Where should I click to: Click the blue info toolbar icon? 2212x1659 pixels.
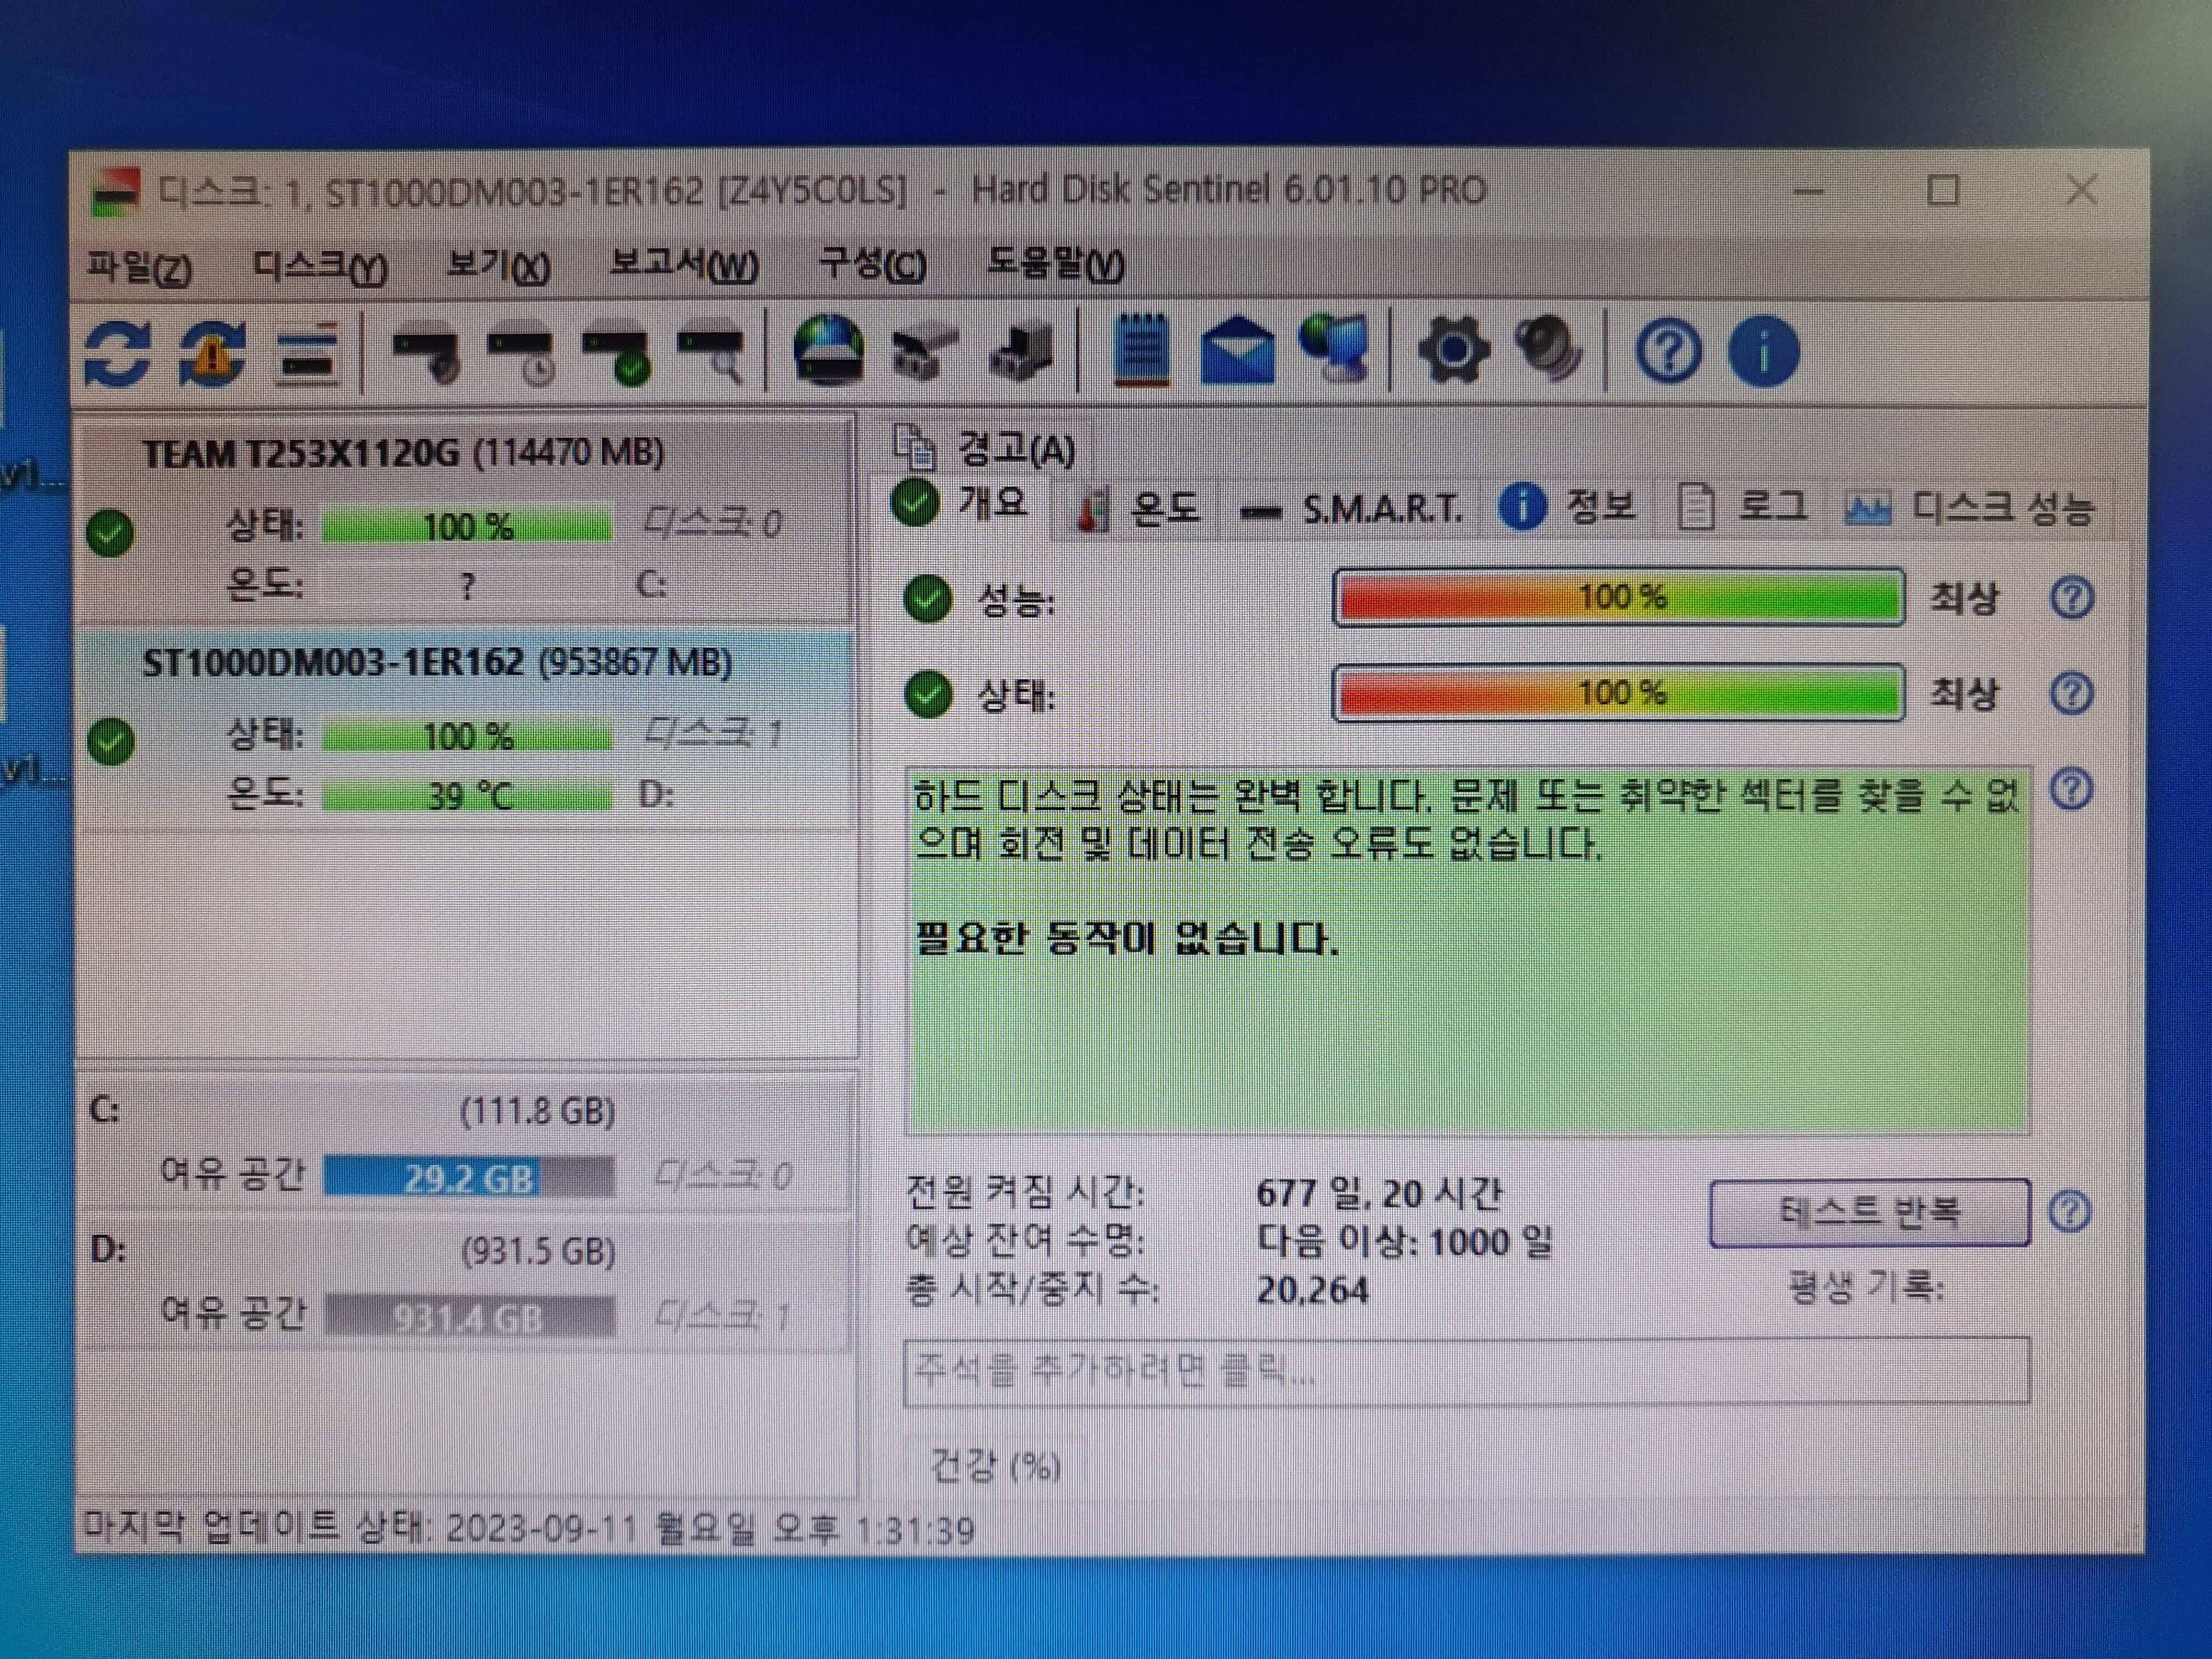coord(1763,352)
